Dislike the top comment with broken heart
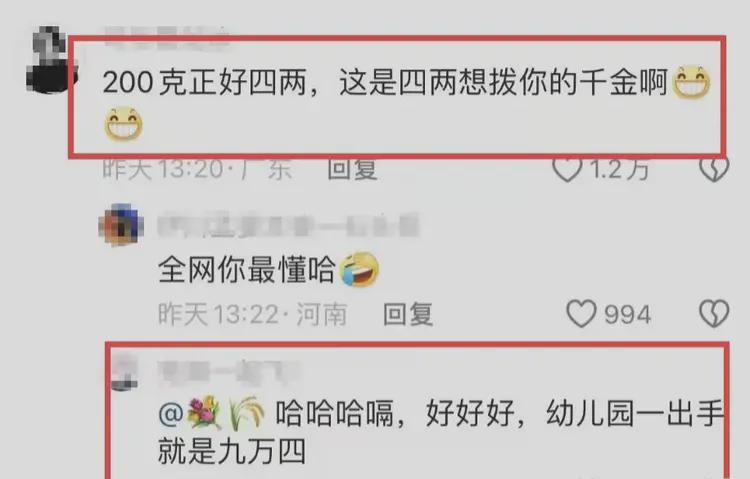This screenshot has height=479, width=750. tap(714, 168)
